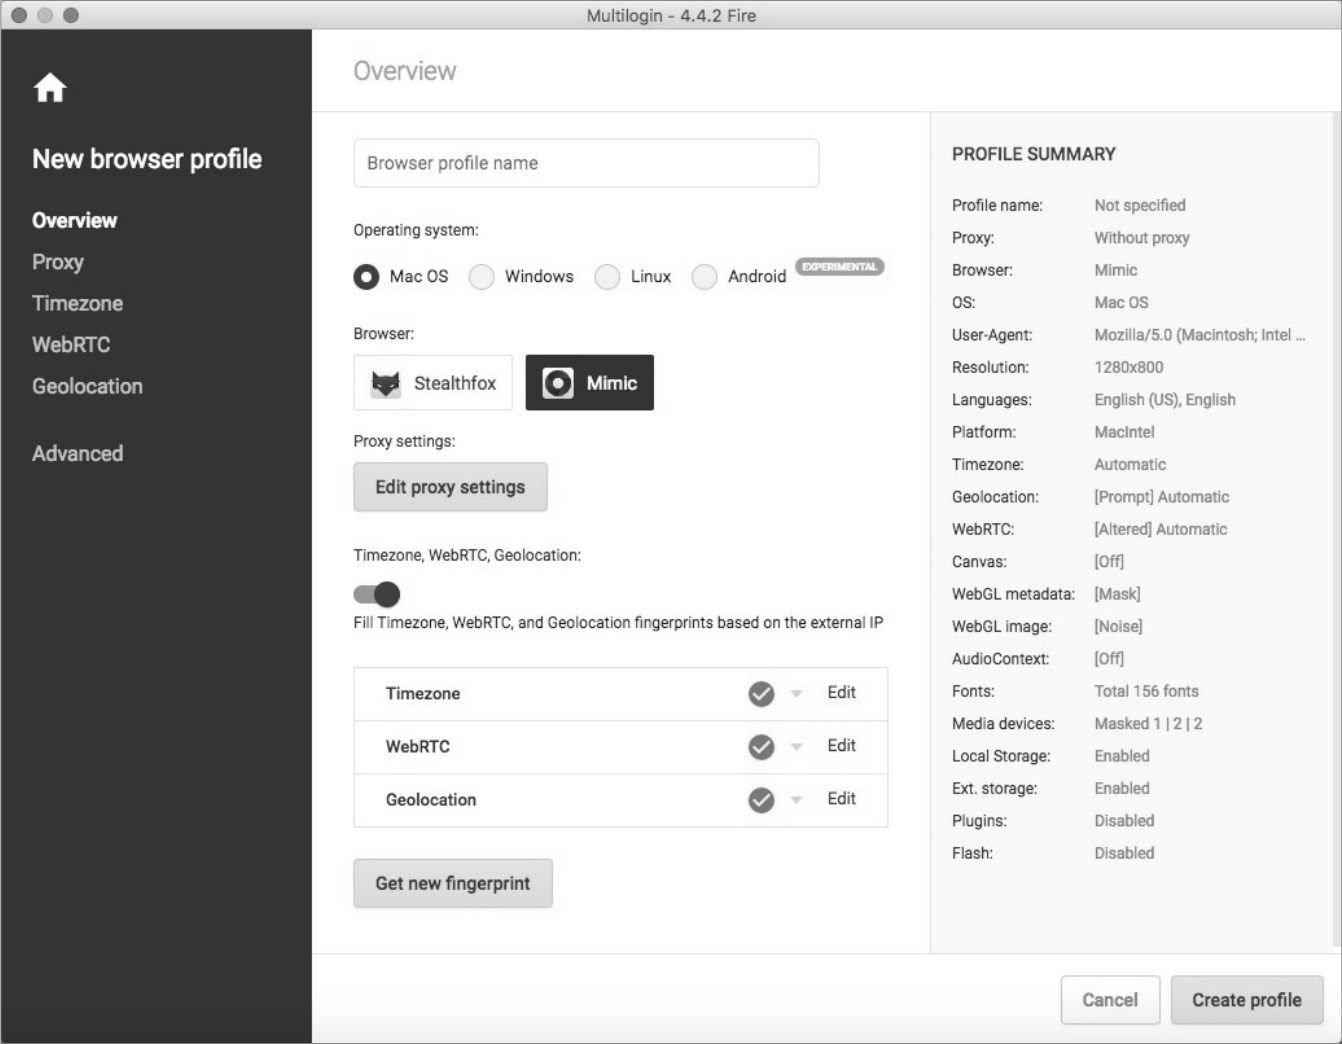
Task: Choose the Mimic browser icon
Action: point(558,383)
